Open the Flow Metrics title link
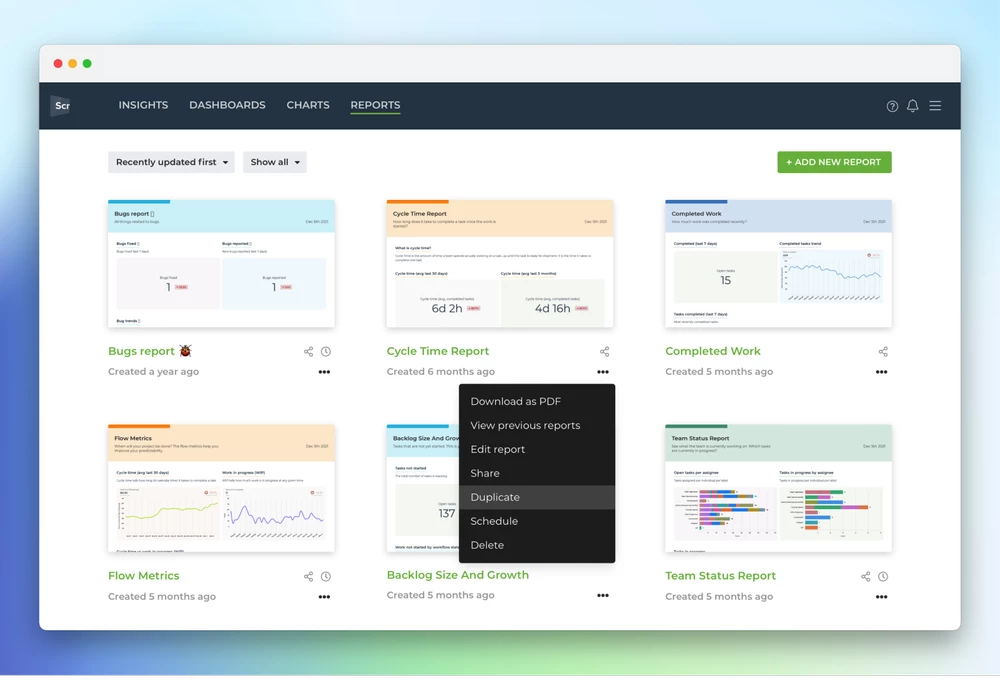The width and height of the screenshot is (1000, 684). (143, 576)
